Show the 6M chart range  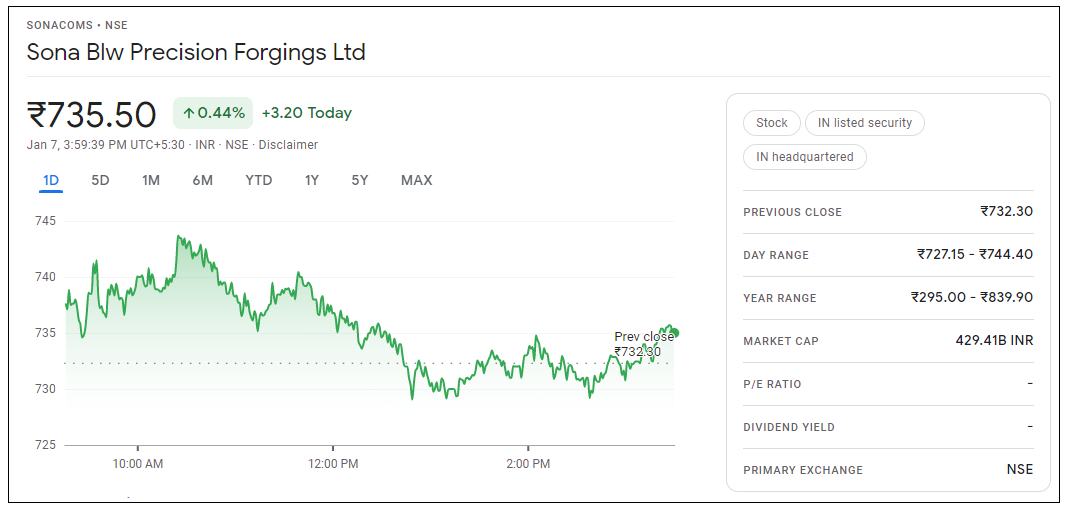click(202, 180)
